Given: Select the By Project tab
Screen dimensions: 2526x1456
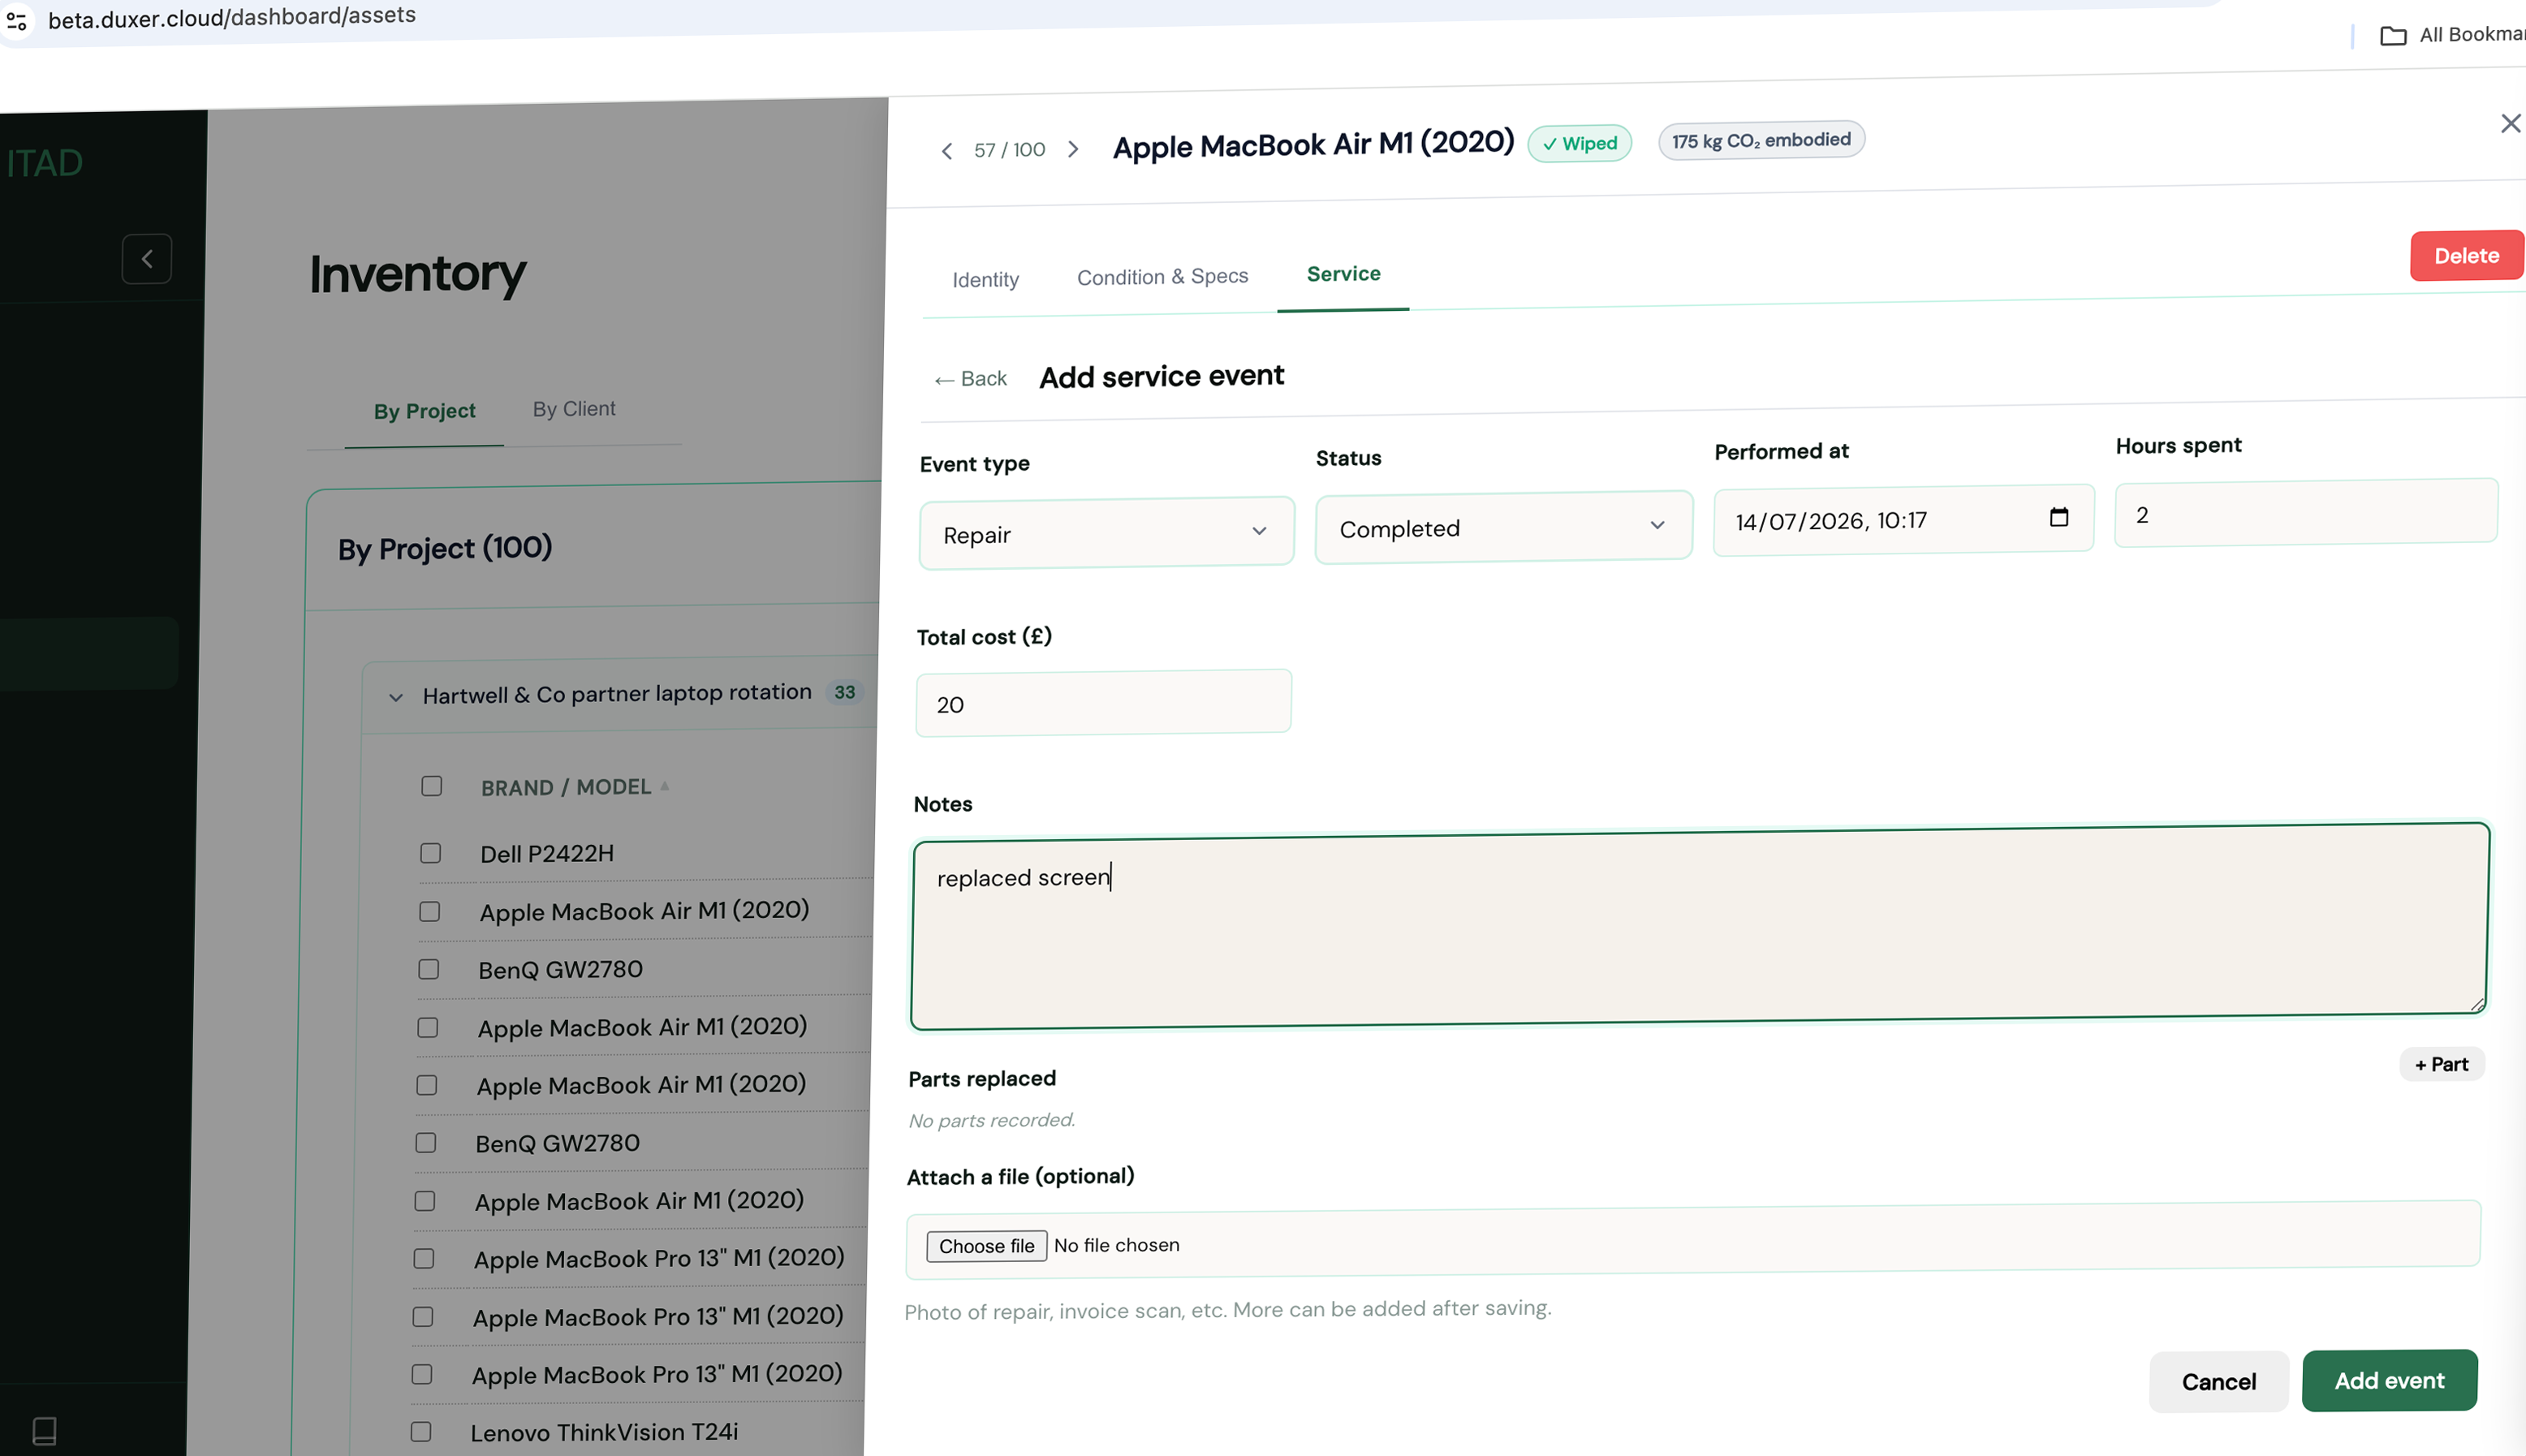Looking at the screenshot, I should coord(424,411).
